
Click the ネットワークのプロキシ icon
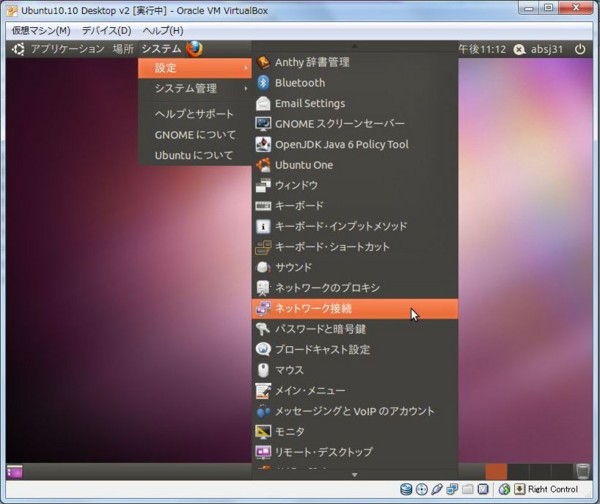click(263, 288)
